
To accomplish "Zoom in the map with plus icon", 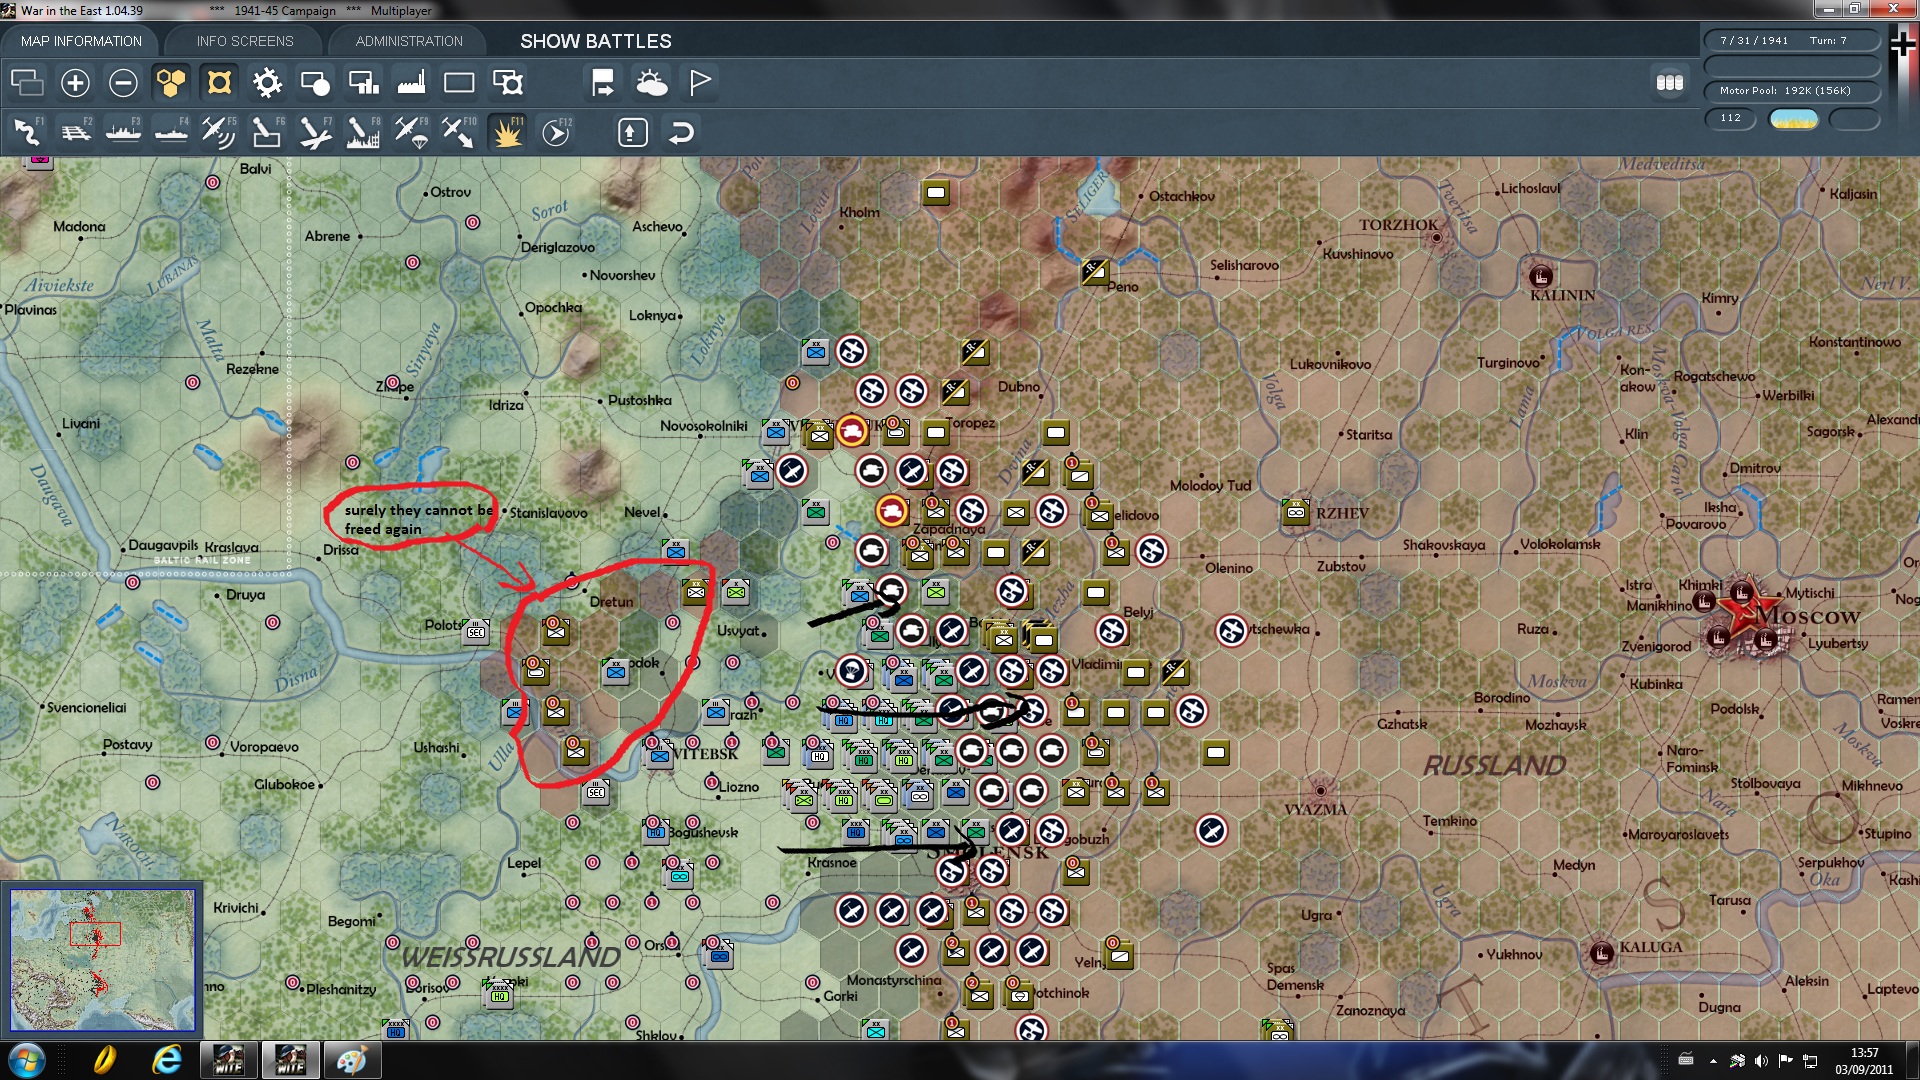I will 75,82.
